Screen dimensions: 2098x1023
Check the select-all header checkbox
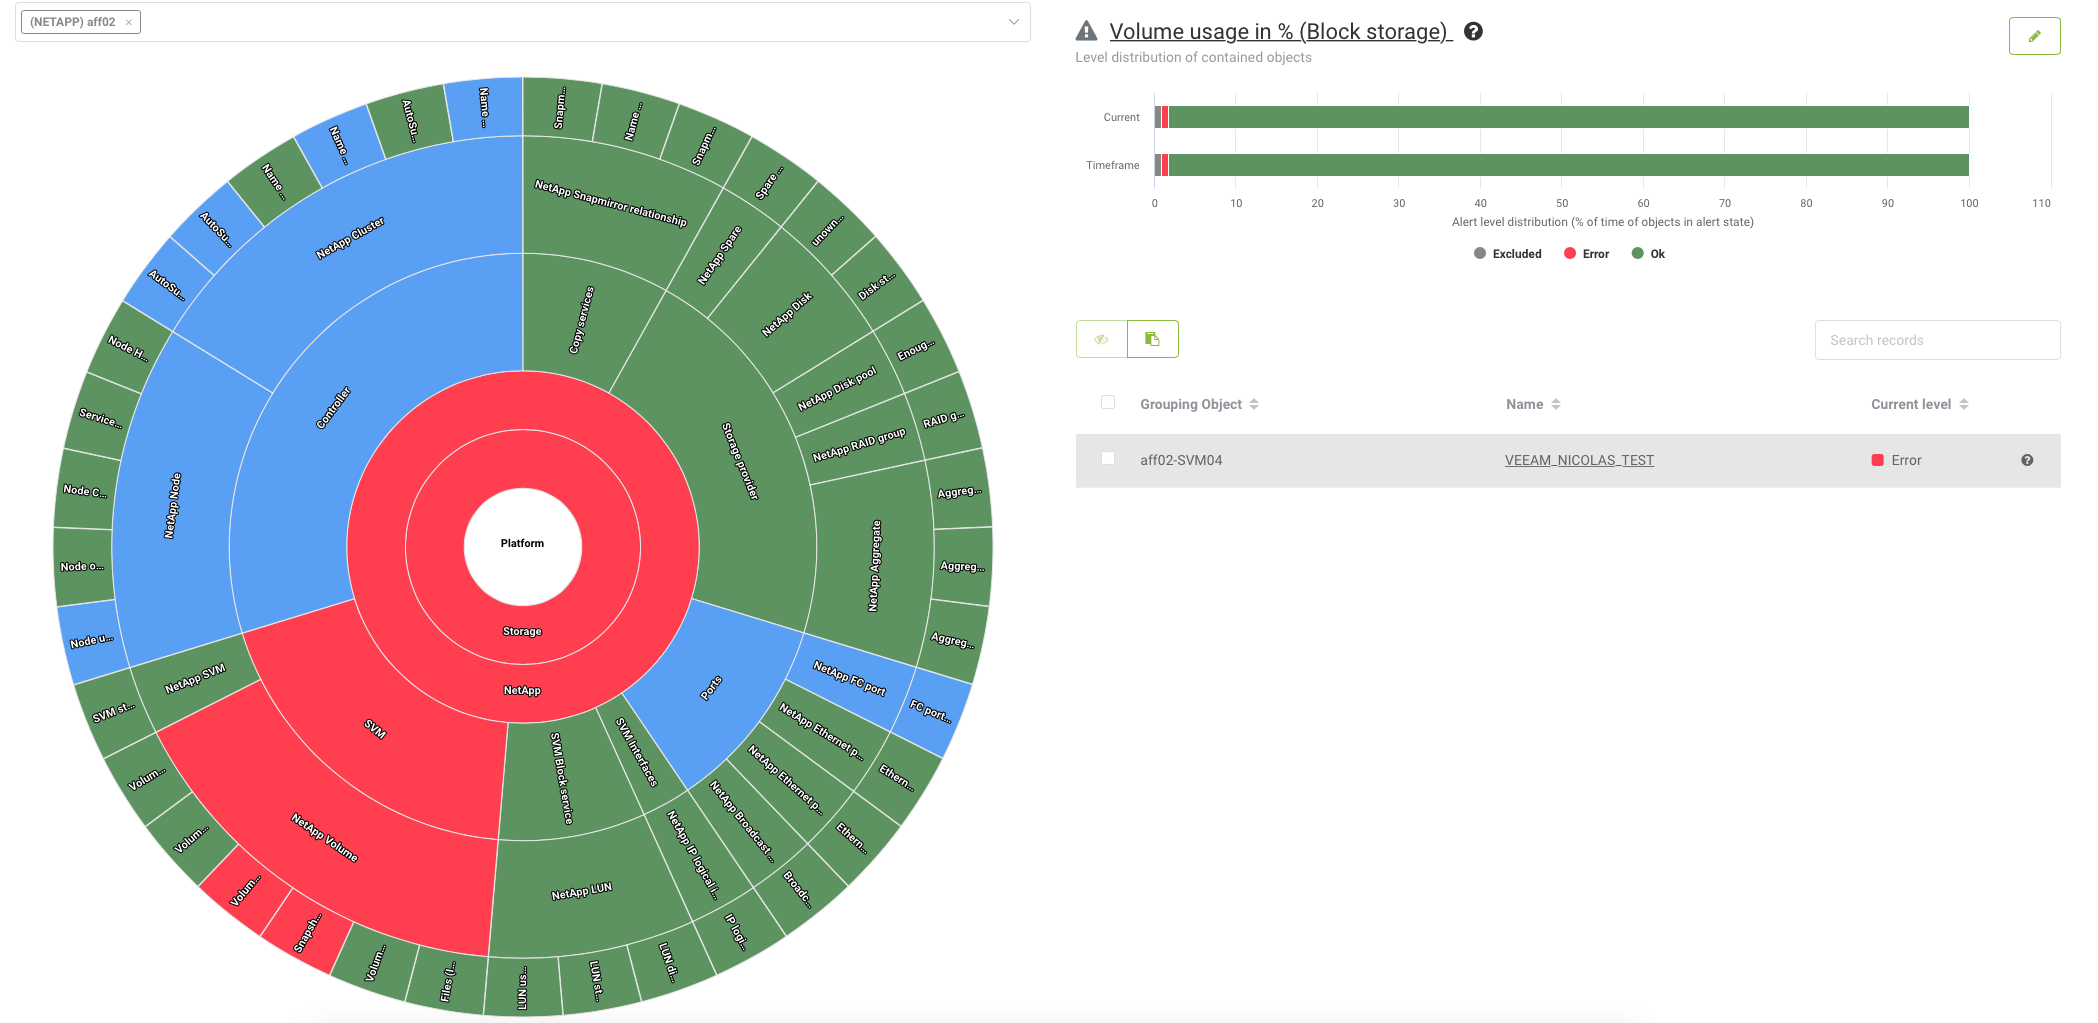point(1108,402)
